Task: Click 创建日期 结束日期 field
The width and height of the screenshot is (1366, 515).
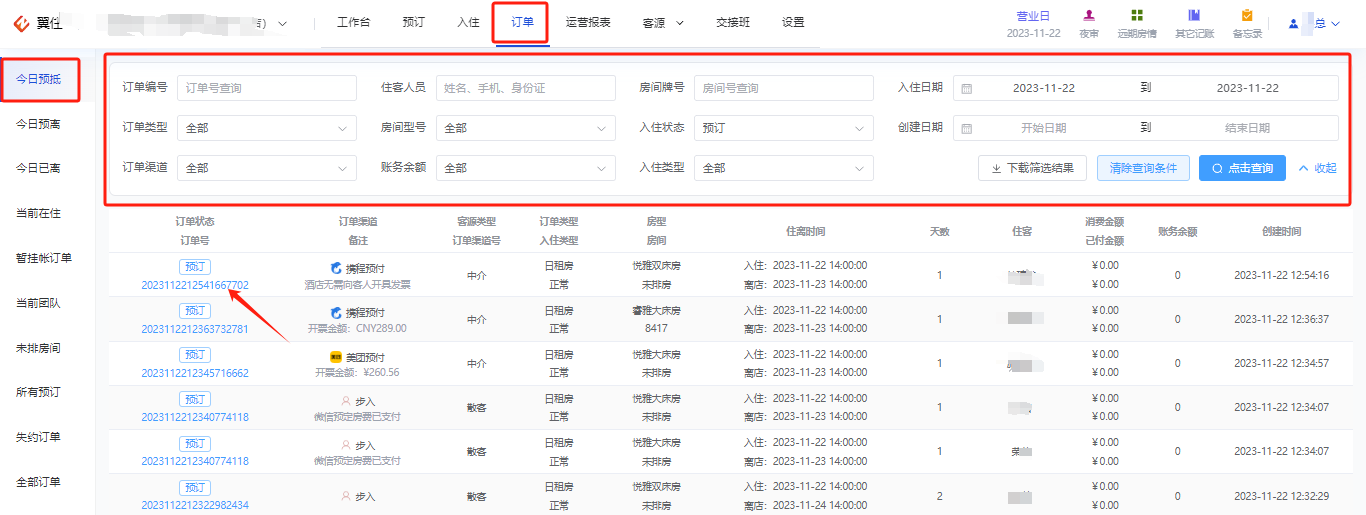Action: click(1247, 128)
